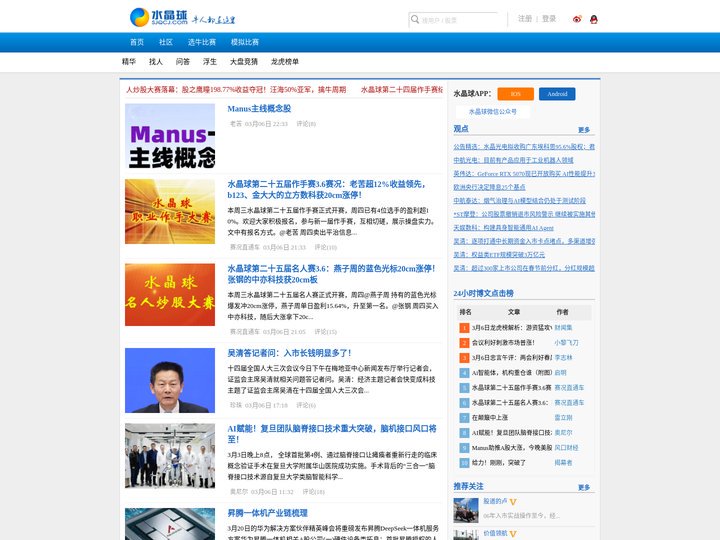The width and height of the screenshot is (720, 540).
Task: Click author 奥尼尔 under 复旦 article
Action: (239, 492)
